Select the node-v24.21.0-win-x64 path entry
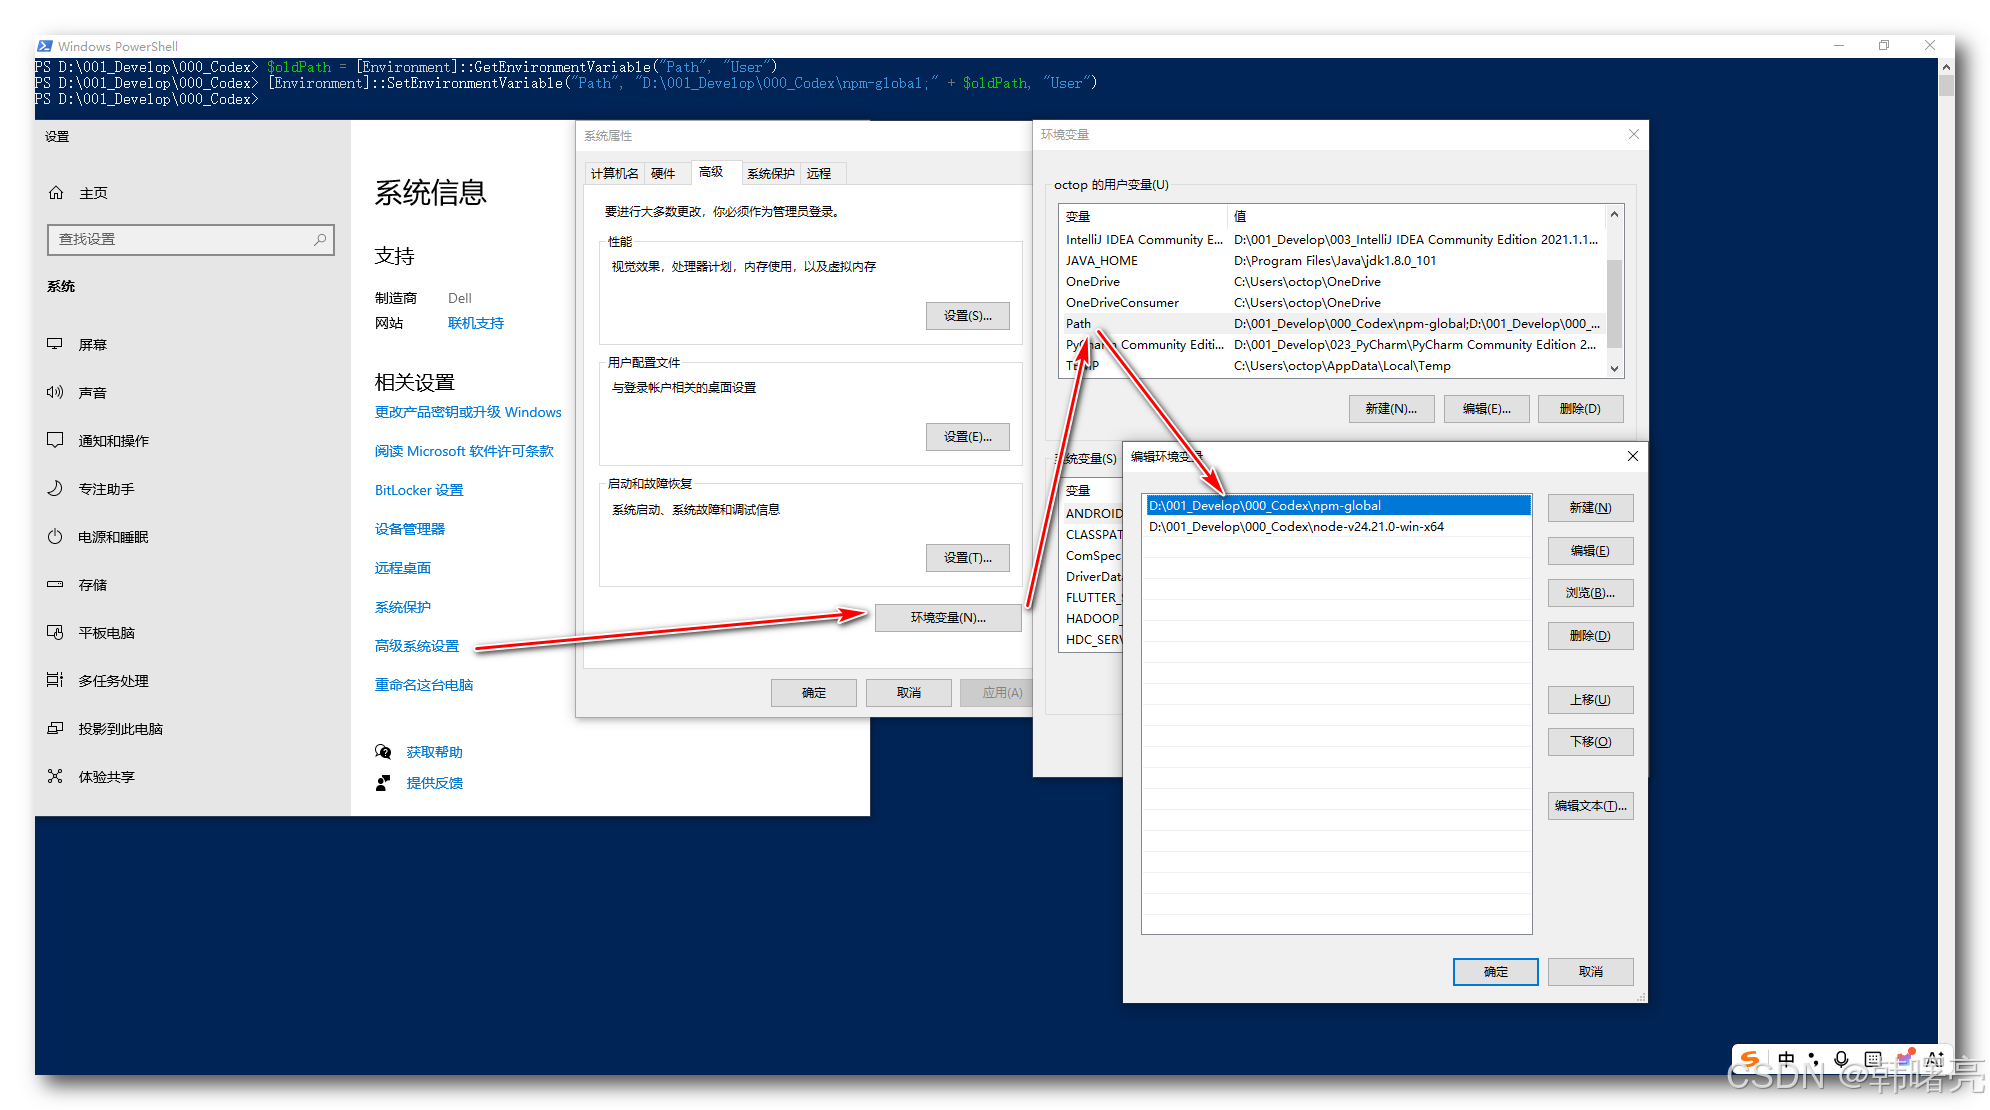1990x1110 pixels. pos(1336,527)
